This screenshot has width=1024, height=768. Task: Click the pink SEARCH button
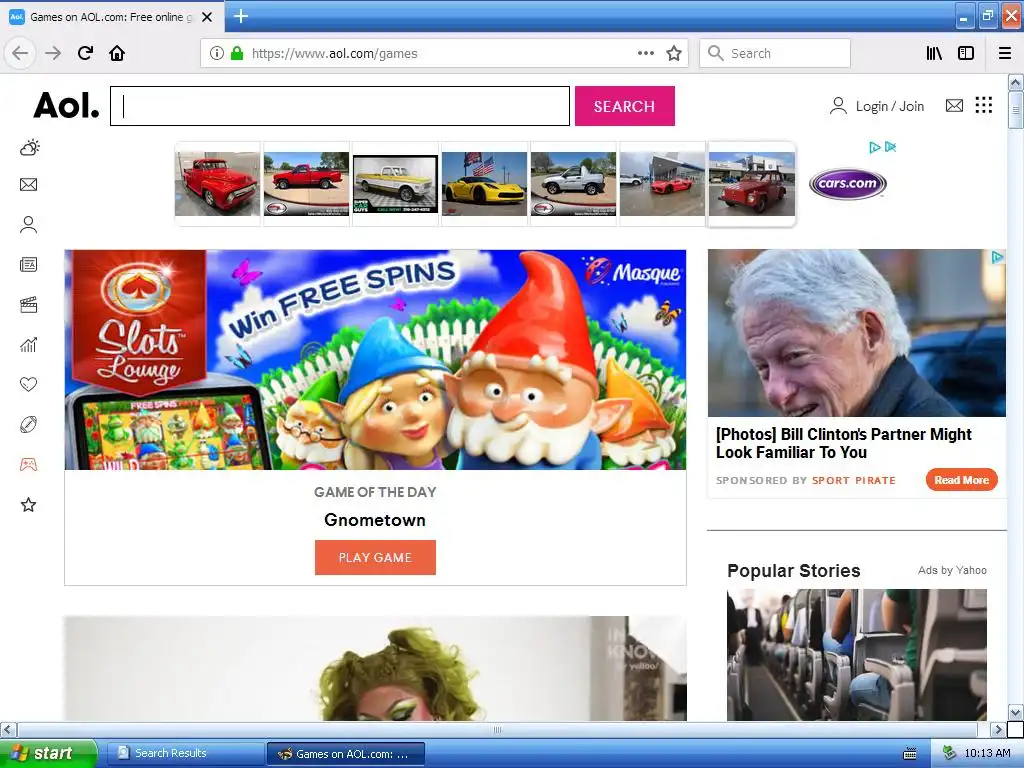(x=624, y=106)
